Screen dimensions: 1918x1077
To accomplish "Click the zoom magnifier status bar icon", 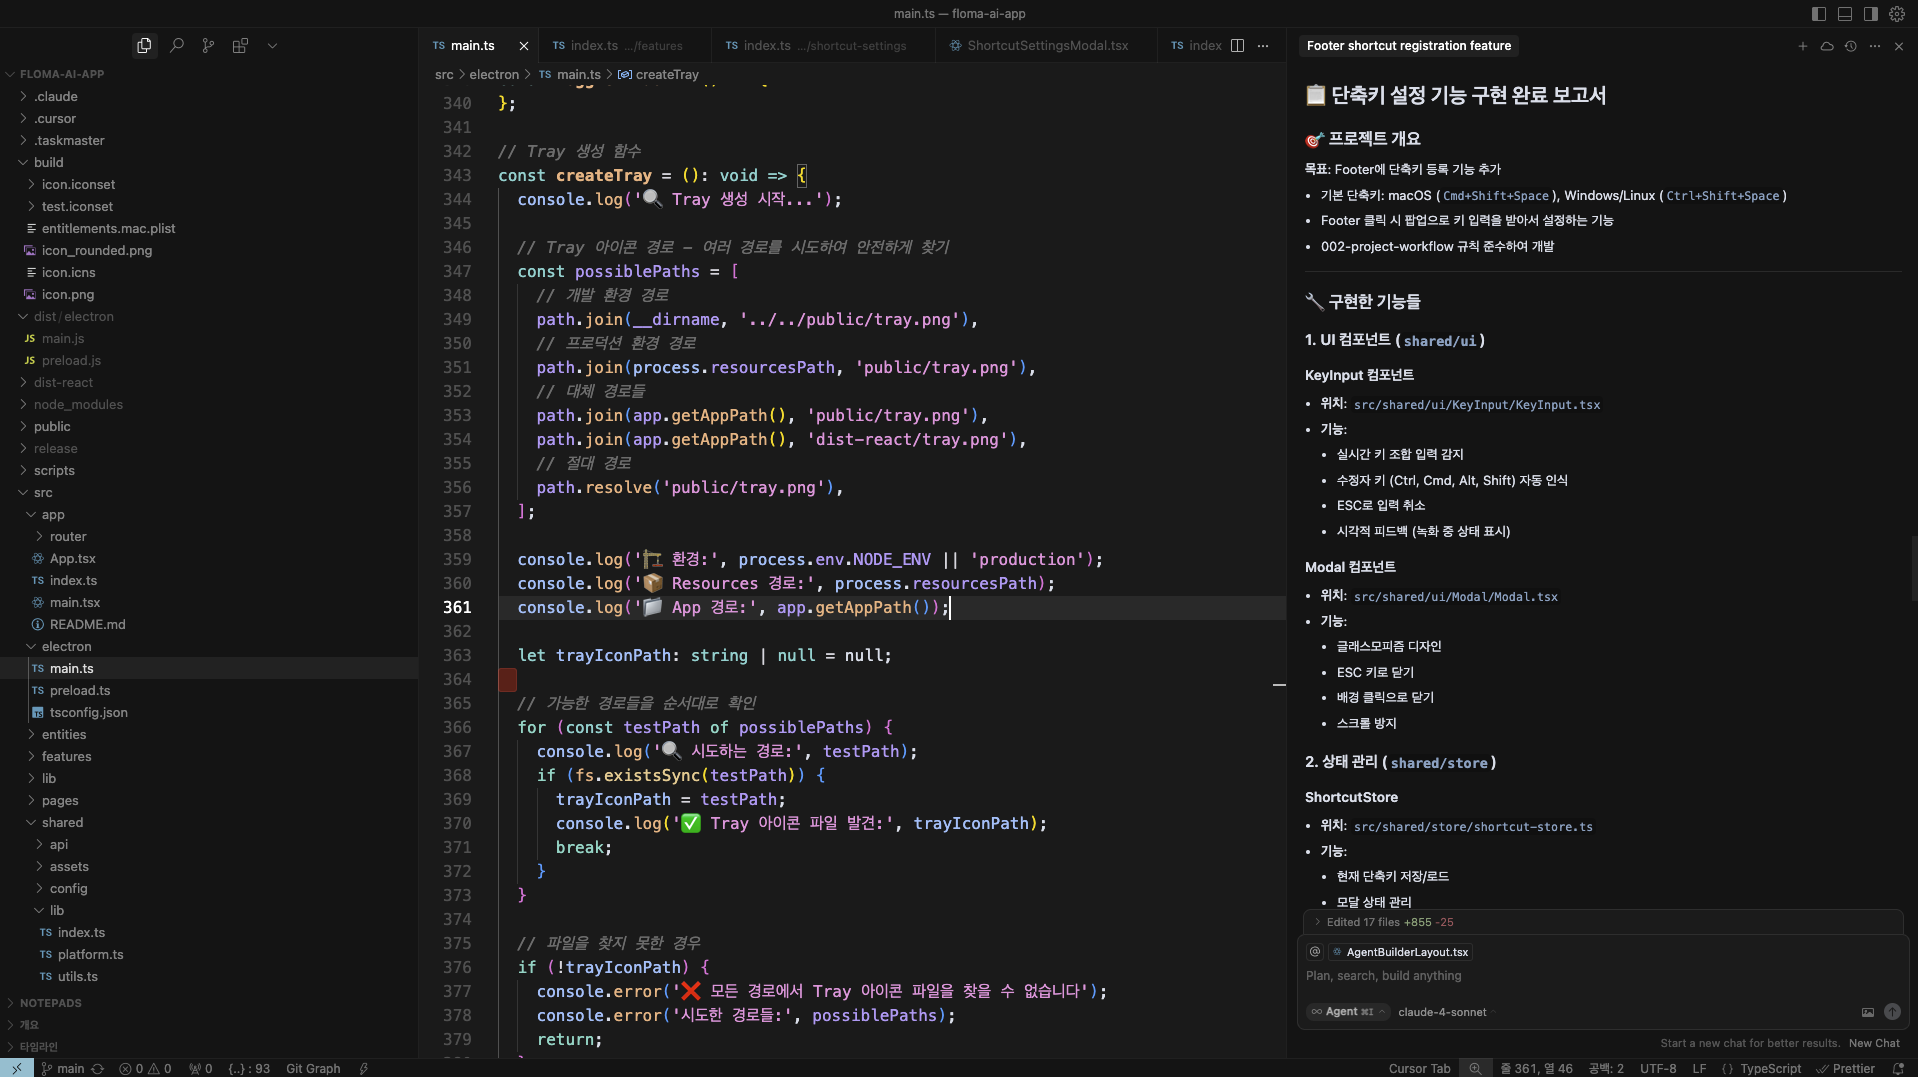I will [1475, 1069].
